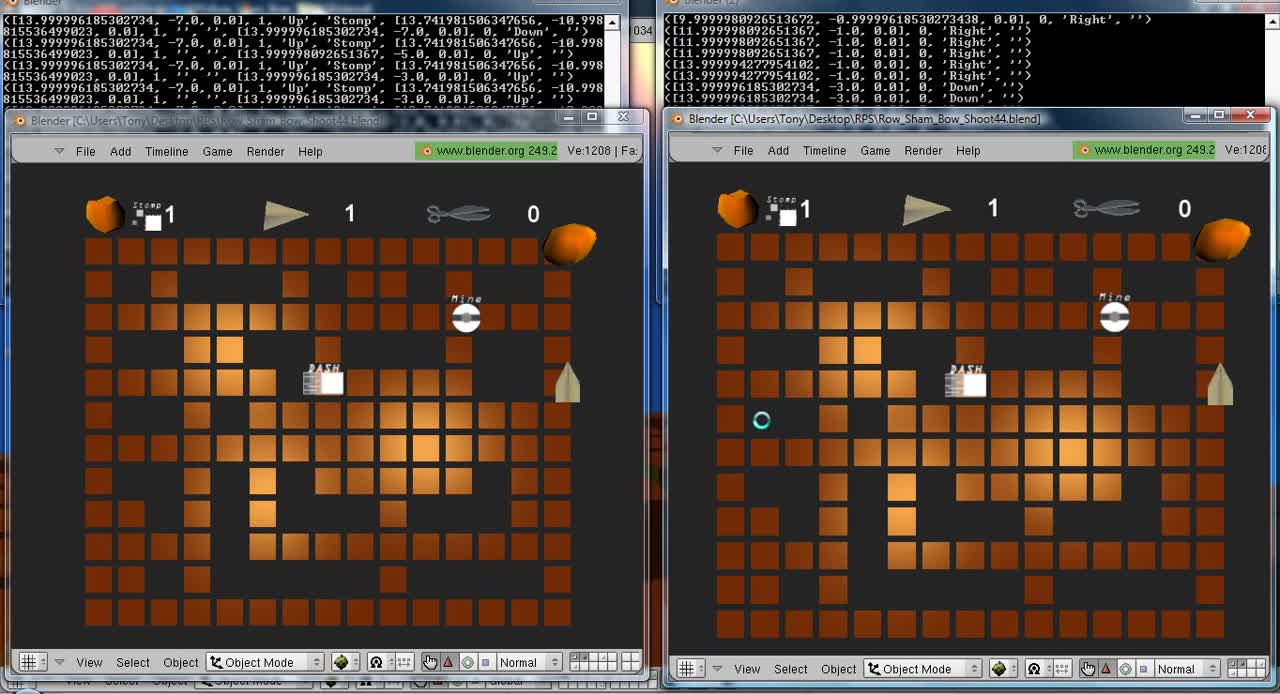The width and height of the screenshot is (1280, 694).
Task: Open Normal orientation dropdown in right window
Action: [1183, 669]
